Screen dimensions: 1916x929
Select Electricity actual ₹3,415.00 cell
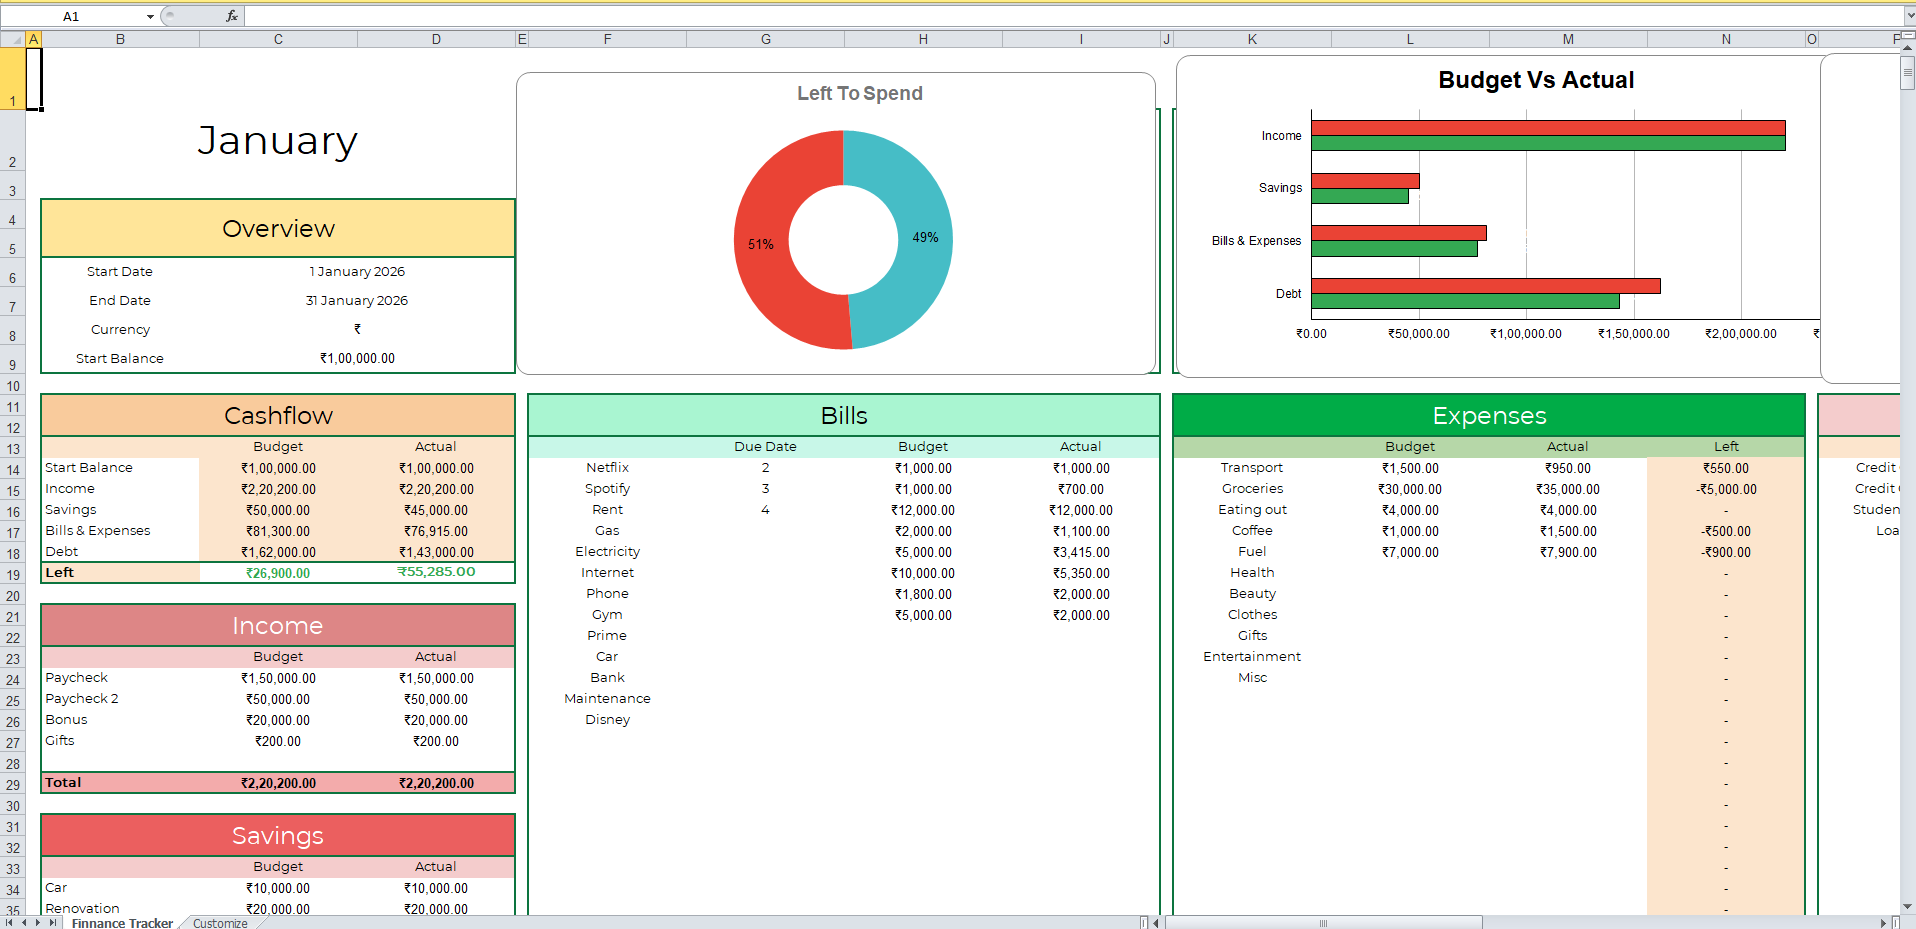tap(1081, 552)
